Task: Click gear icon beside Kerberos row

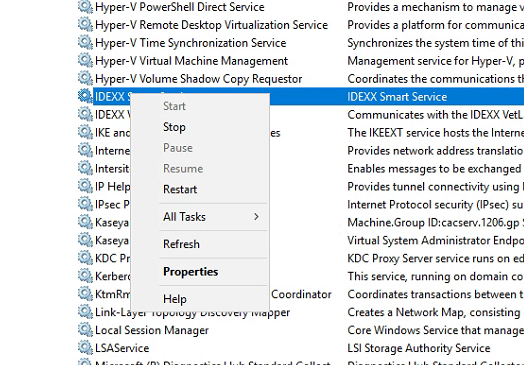Action: (x=85, y=276)
